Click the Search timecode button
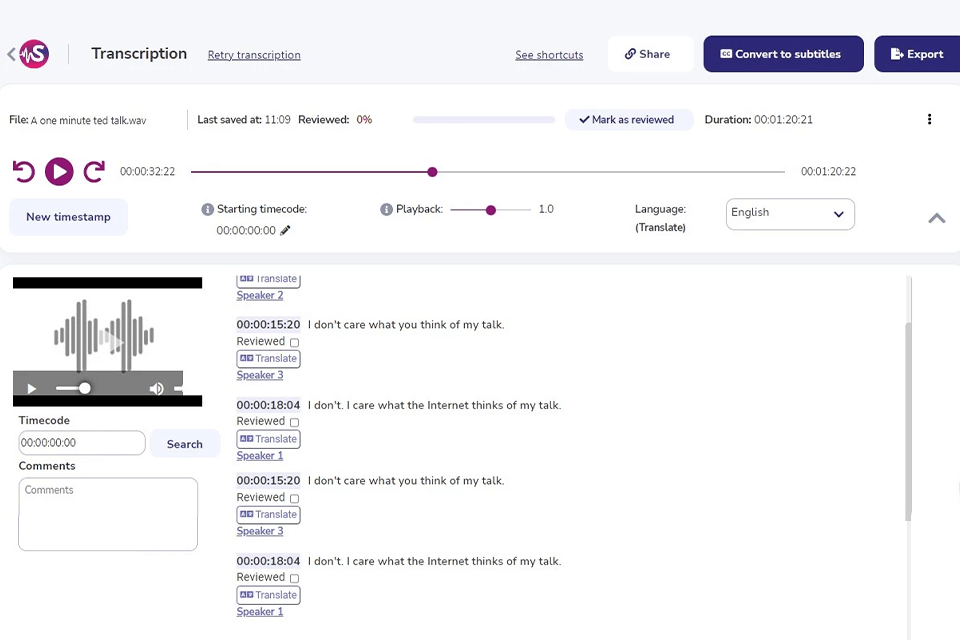The height and width of the screenshot is (640, 960). click(x=184, y=444)
